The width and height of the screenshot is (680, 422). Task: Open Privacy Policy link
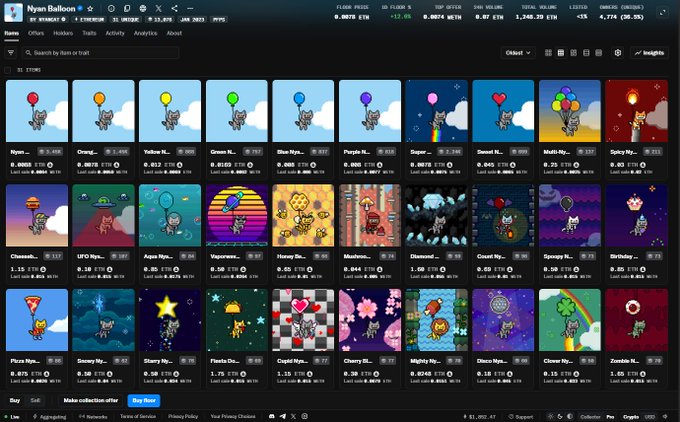pyautogui.click(x=183, y=416)
